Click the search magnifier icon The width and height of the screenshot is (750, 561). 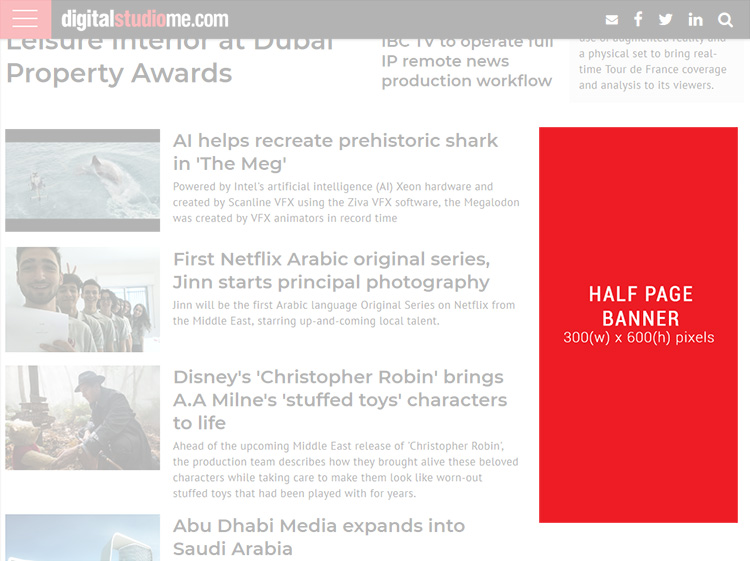(726, 20)
